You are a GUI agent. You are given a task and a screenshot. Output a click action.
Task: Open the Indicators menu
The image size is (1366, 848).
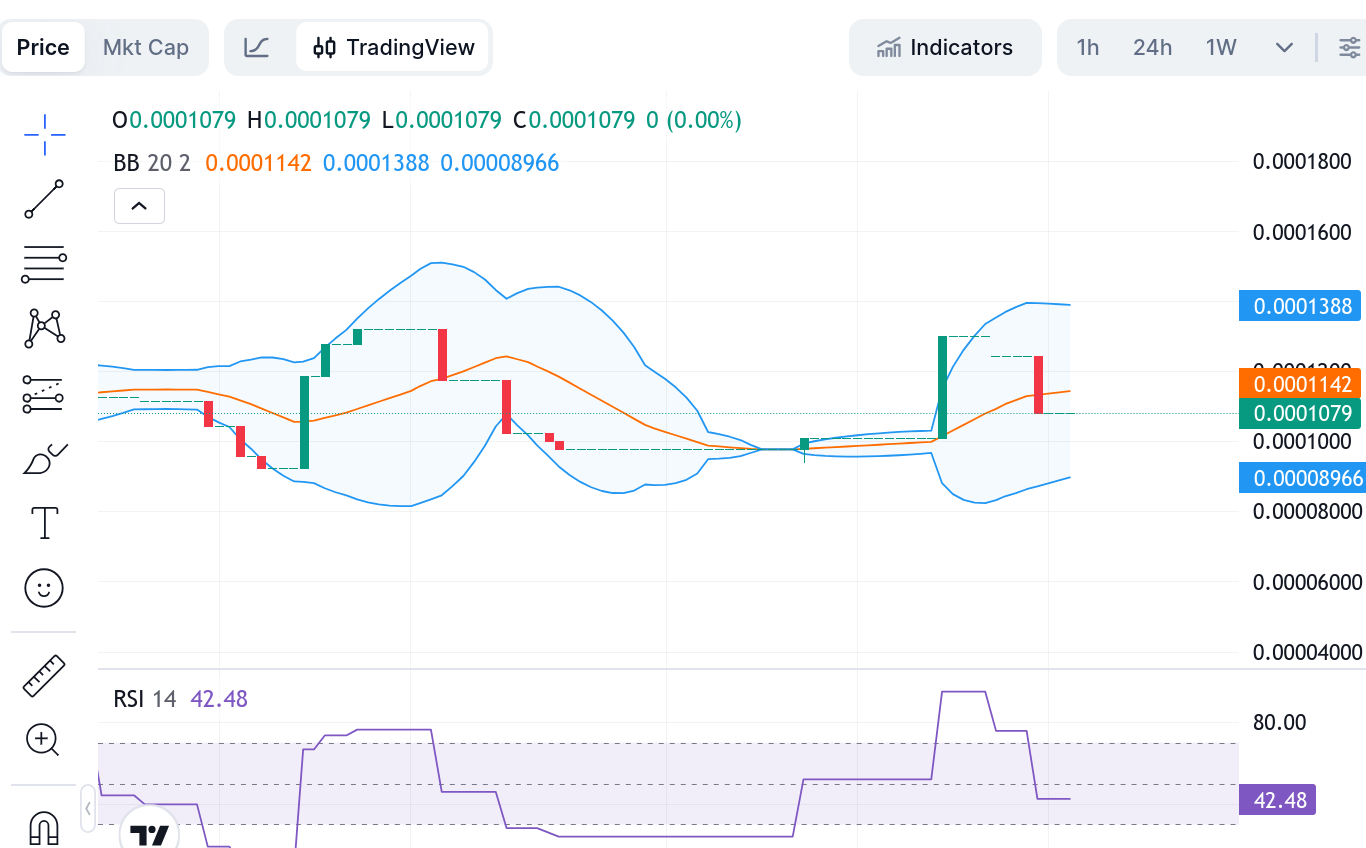click(945, 47)
